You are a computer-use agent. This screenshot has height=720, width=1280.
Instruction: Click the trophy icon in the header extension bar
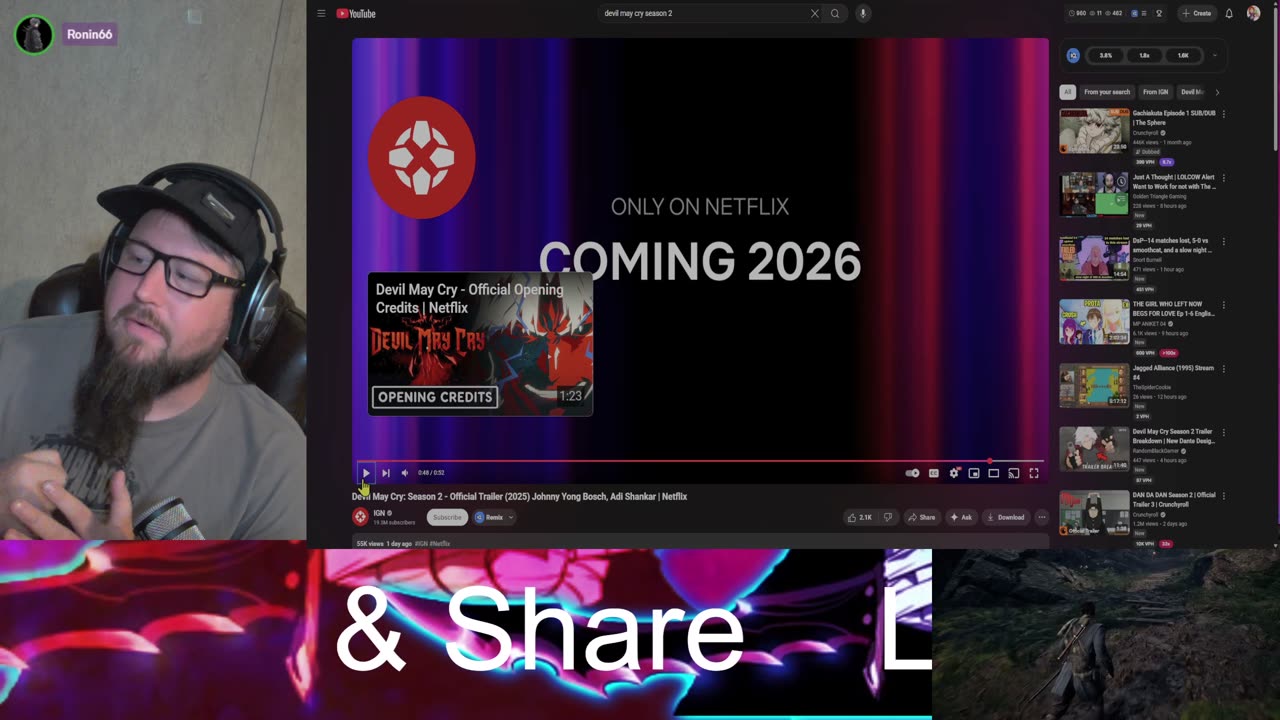click(x=1159, y=13)
